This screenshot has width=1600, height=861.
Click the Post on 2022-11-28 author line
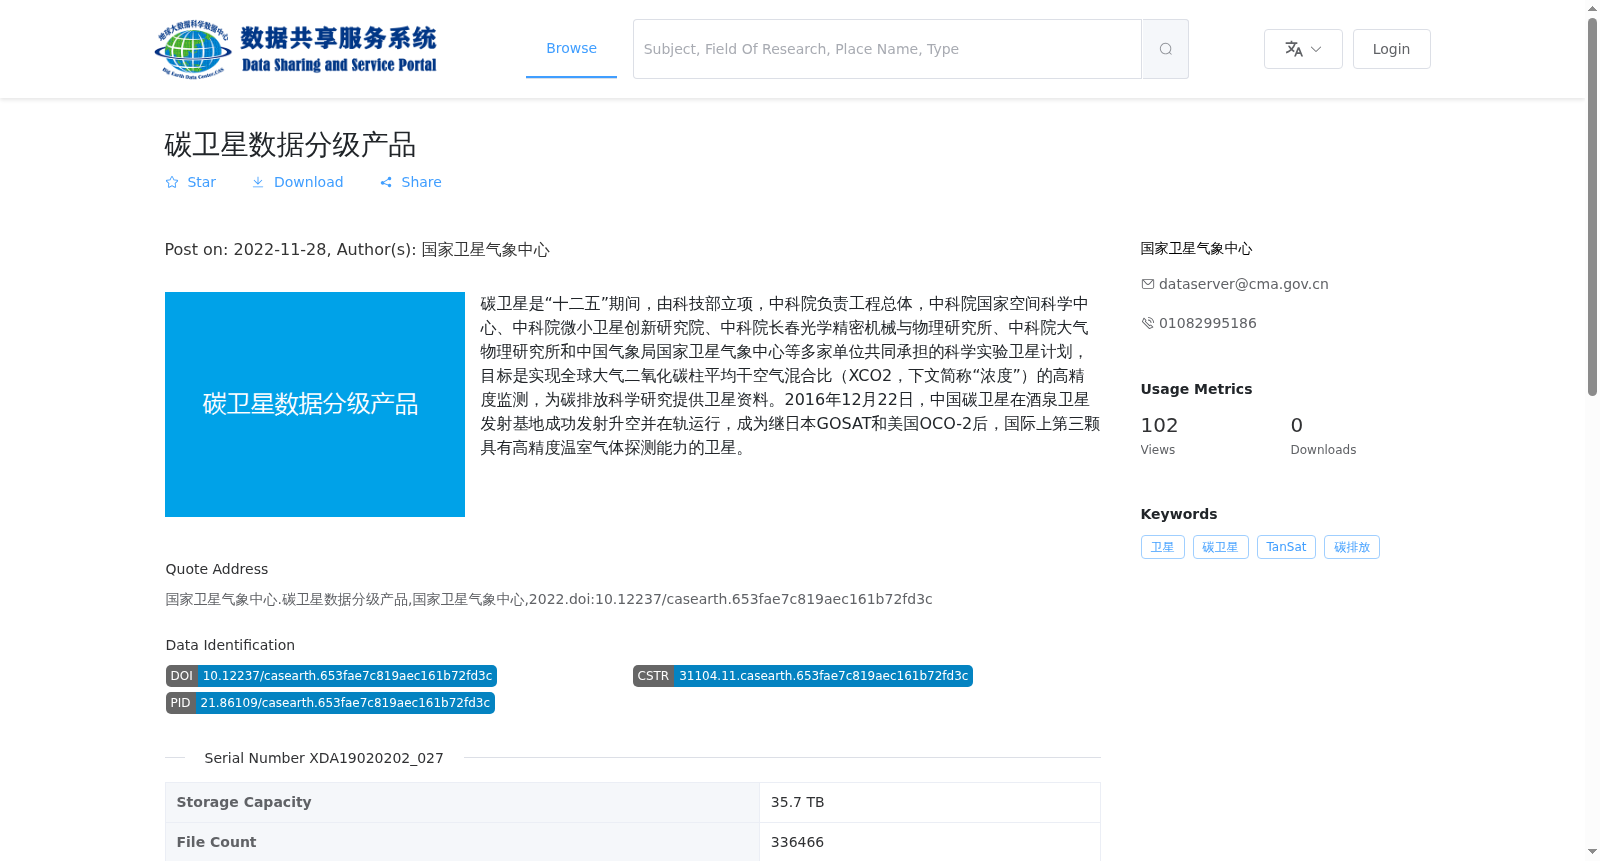tap(357, 249)
